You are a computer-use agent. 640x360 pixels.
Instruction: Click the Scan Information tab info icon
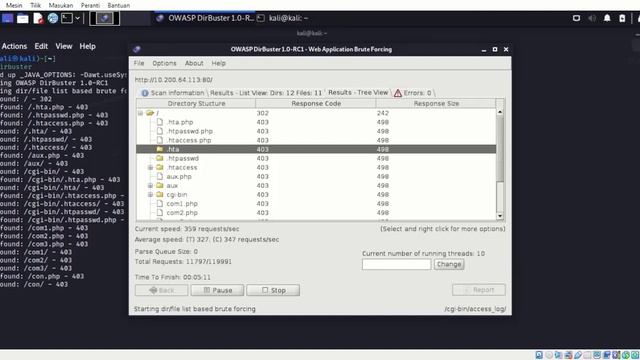click(x=145, y=93)
